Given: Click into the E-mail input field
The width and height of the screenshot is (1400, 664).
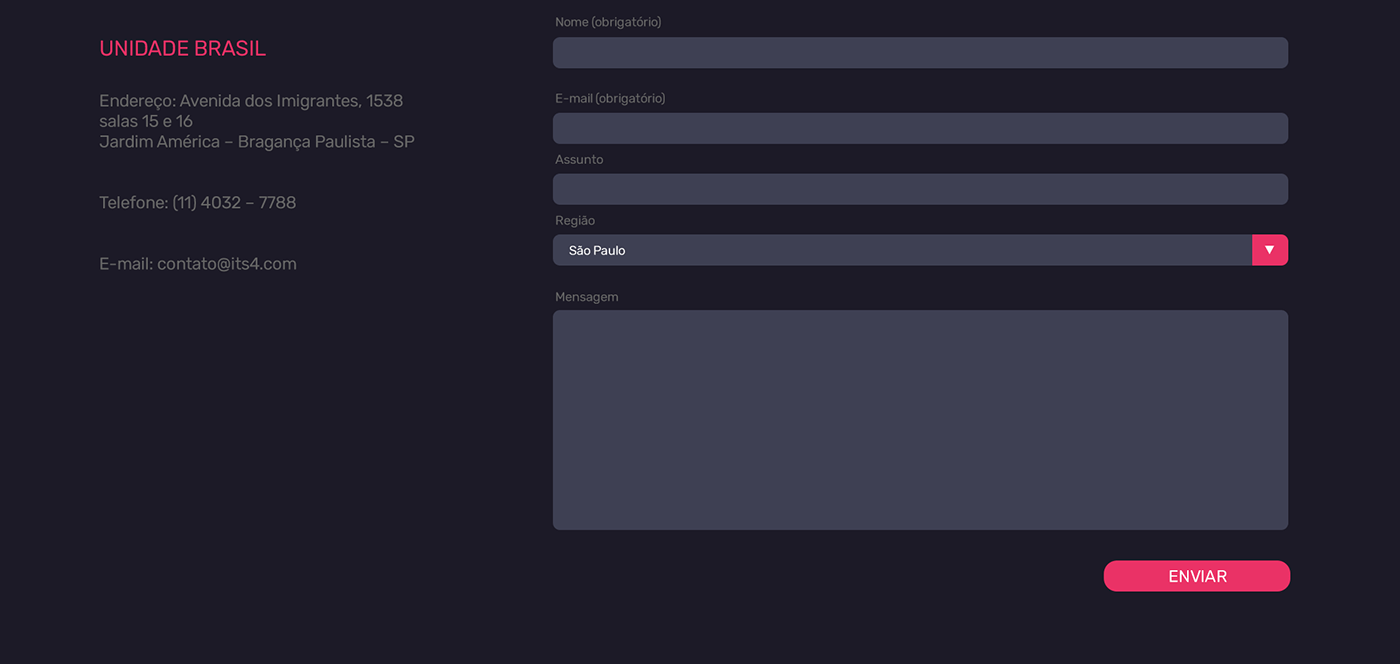Looking at the screenshot, I should (x=920, y=129).
